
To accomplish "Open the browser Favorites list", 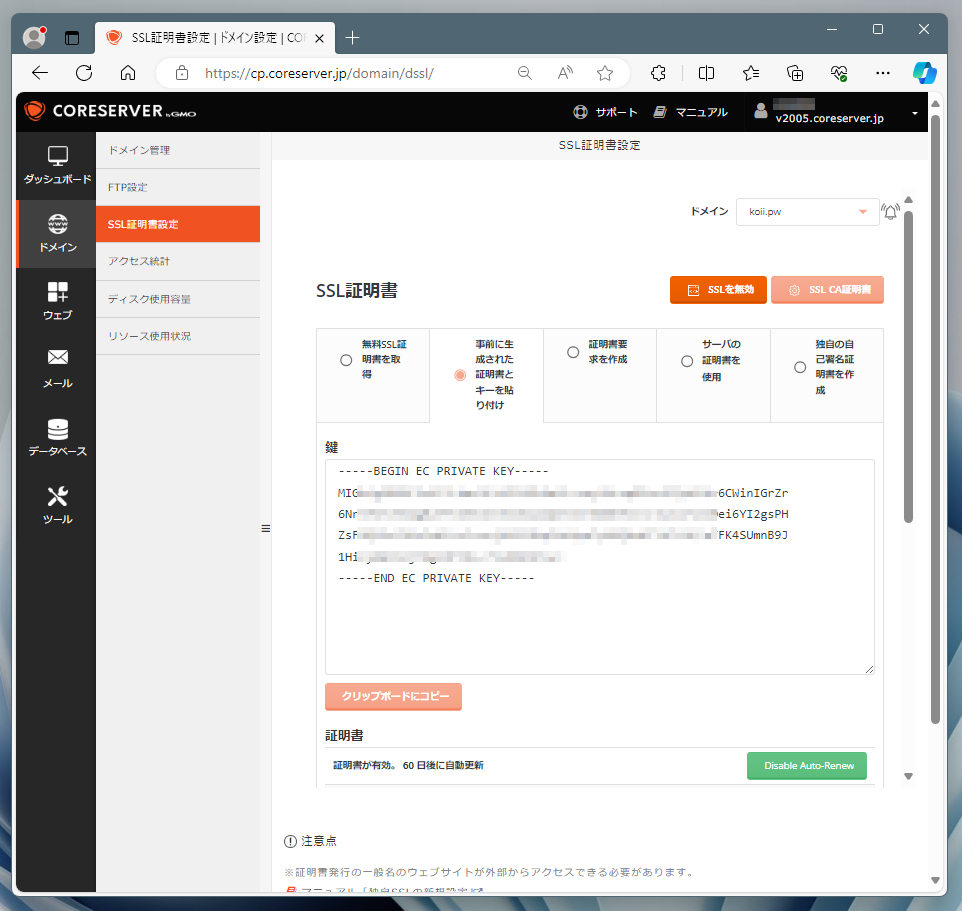I will [x=751, y=73].
